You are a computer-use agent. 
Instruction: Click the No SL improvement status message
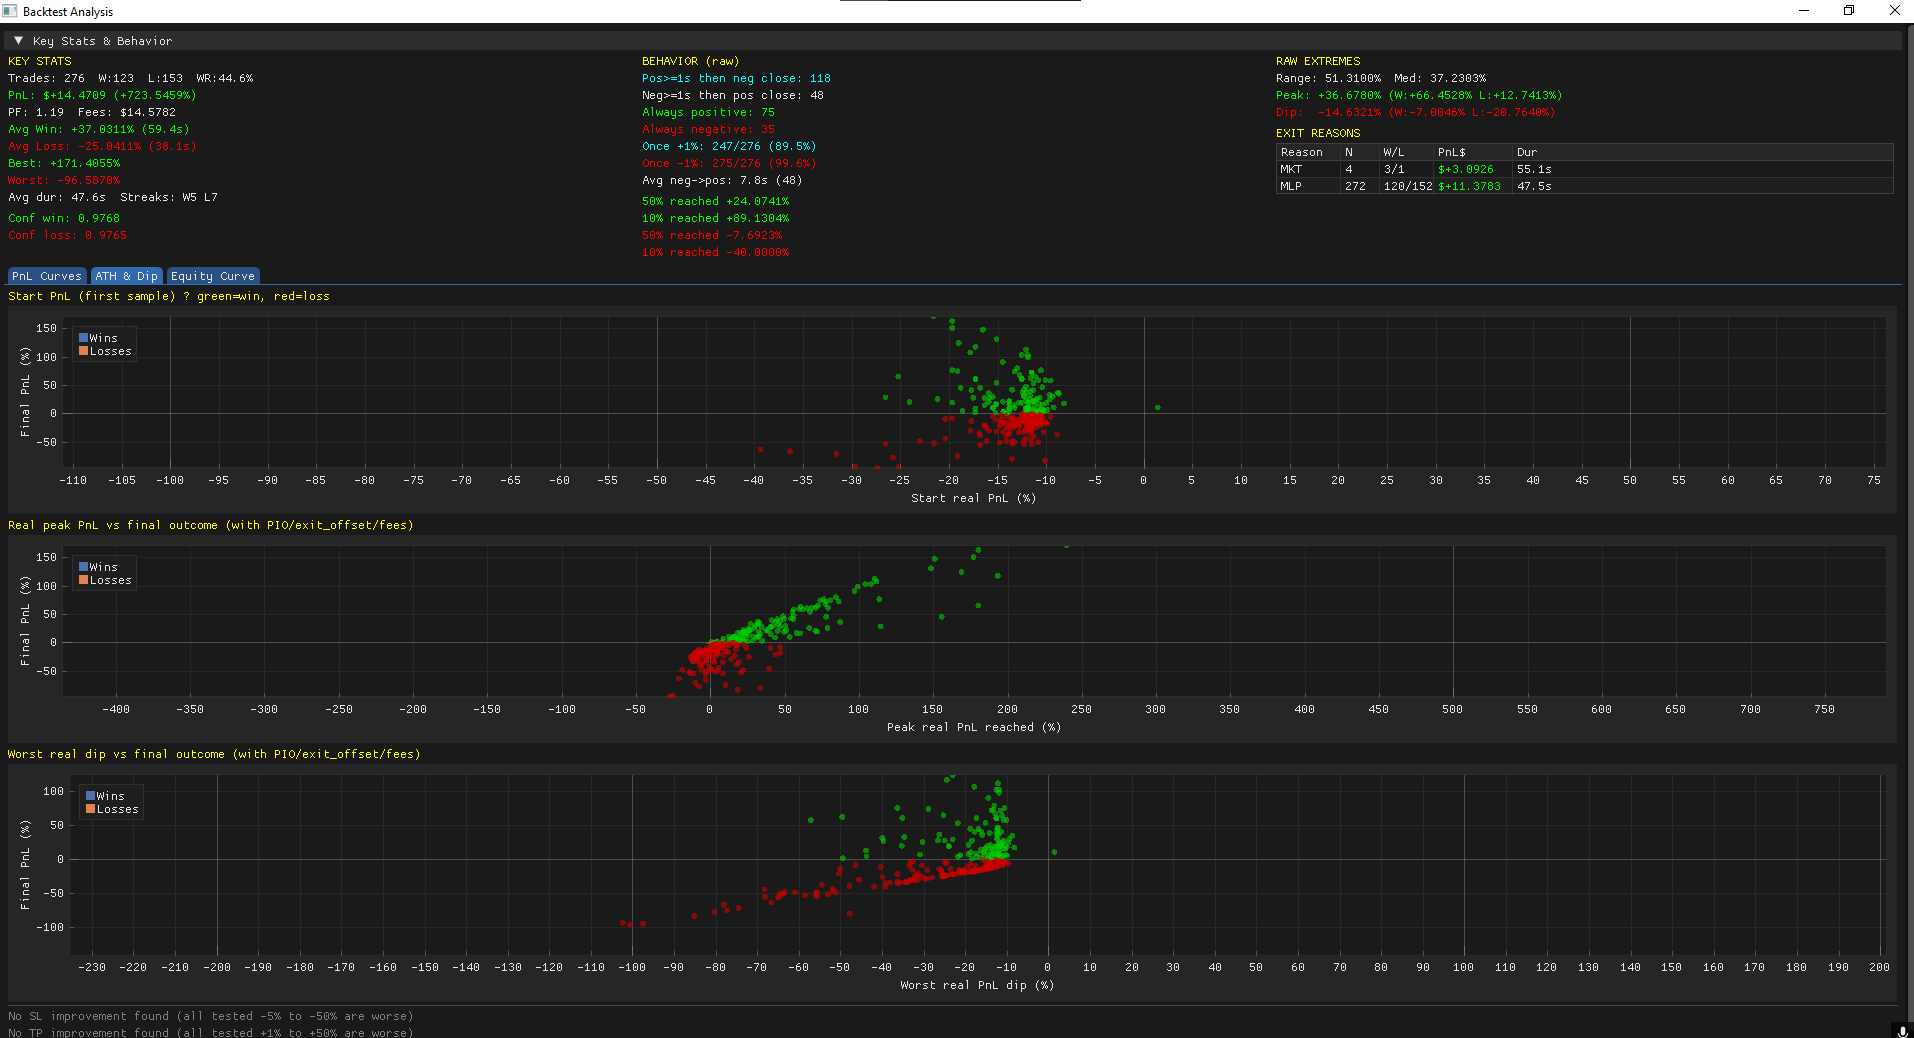coord(210,1016)
